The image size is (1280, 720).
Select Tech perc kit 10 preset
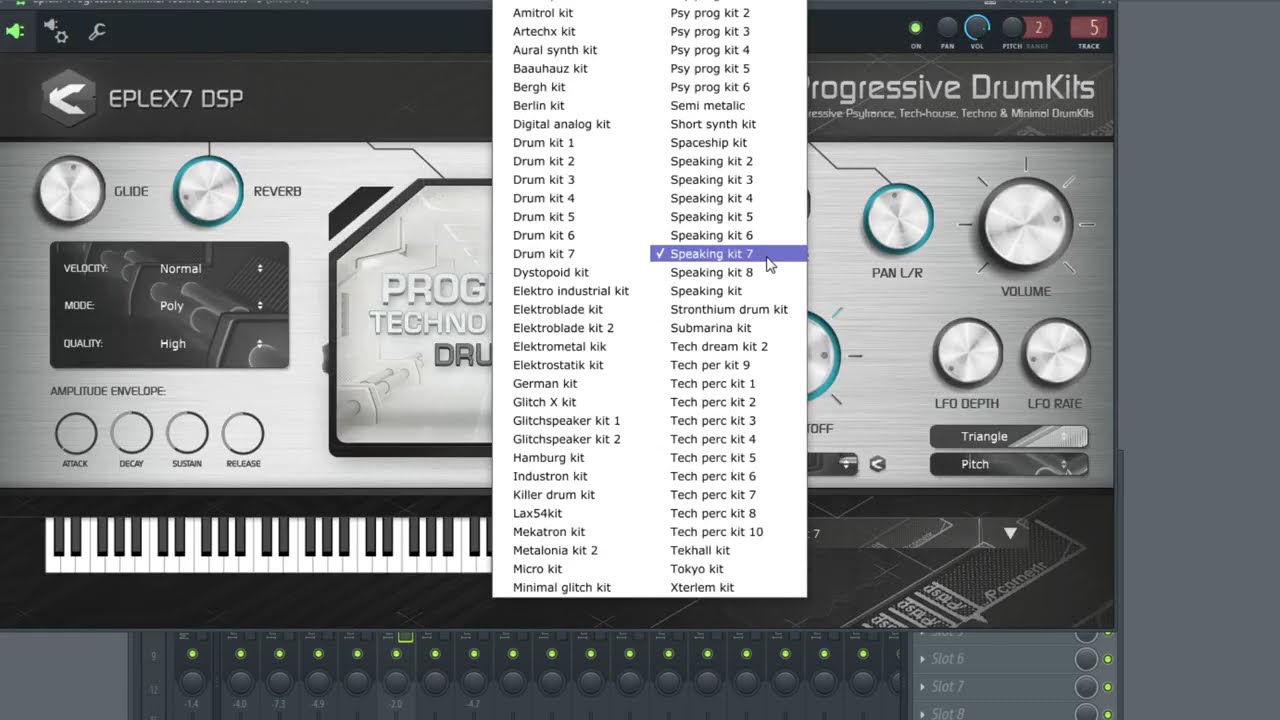click(x=728, y=532)
